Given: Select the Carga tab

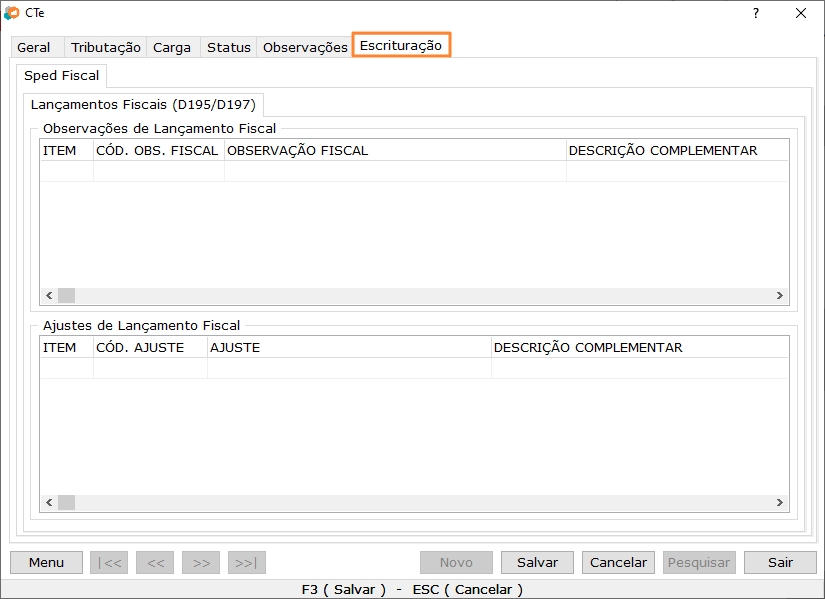Looking at the screenshot, I should click(172, 47).
